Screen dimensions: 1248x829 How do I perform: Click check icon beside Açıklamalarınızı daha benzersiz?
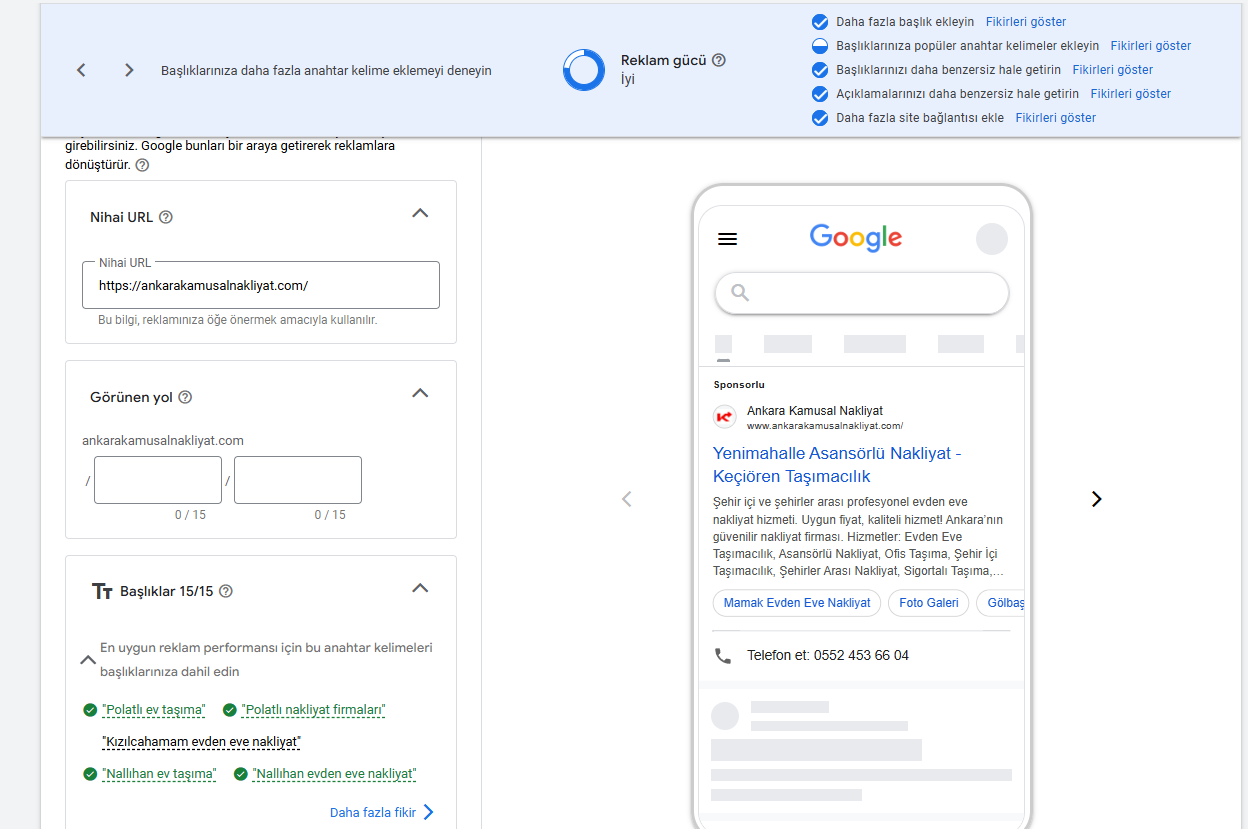point(820,94)
